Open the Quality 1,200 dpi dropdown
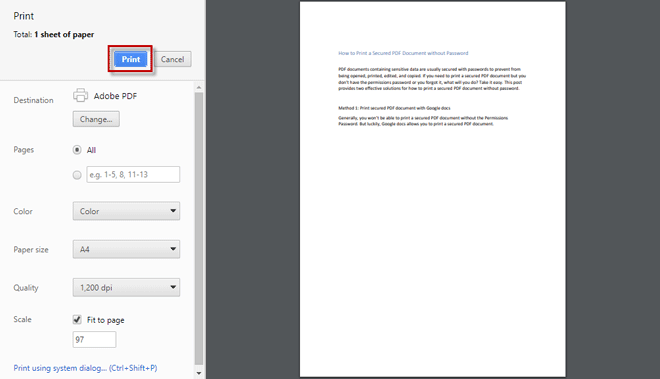660x379 pixels. click(x=126, y=288)
